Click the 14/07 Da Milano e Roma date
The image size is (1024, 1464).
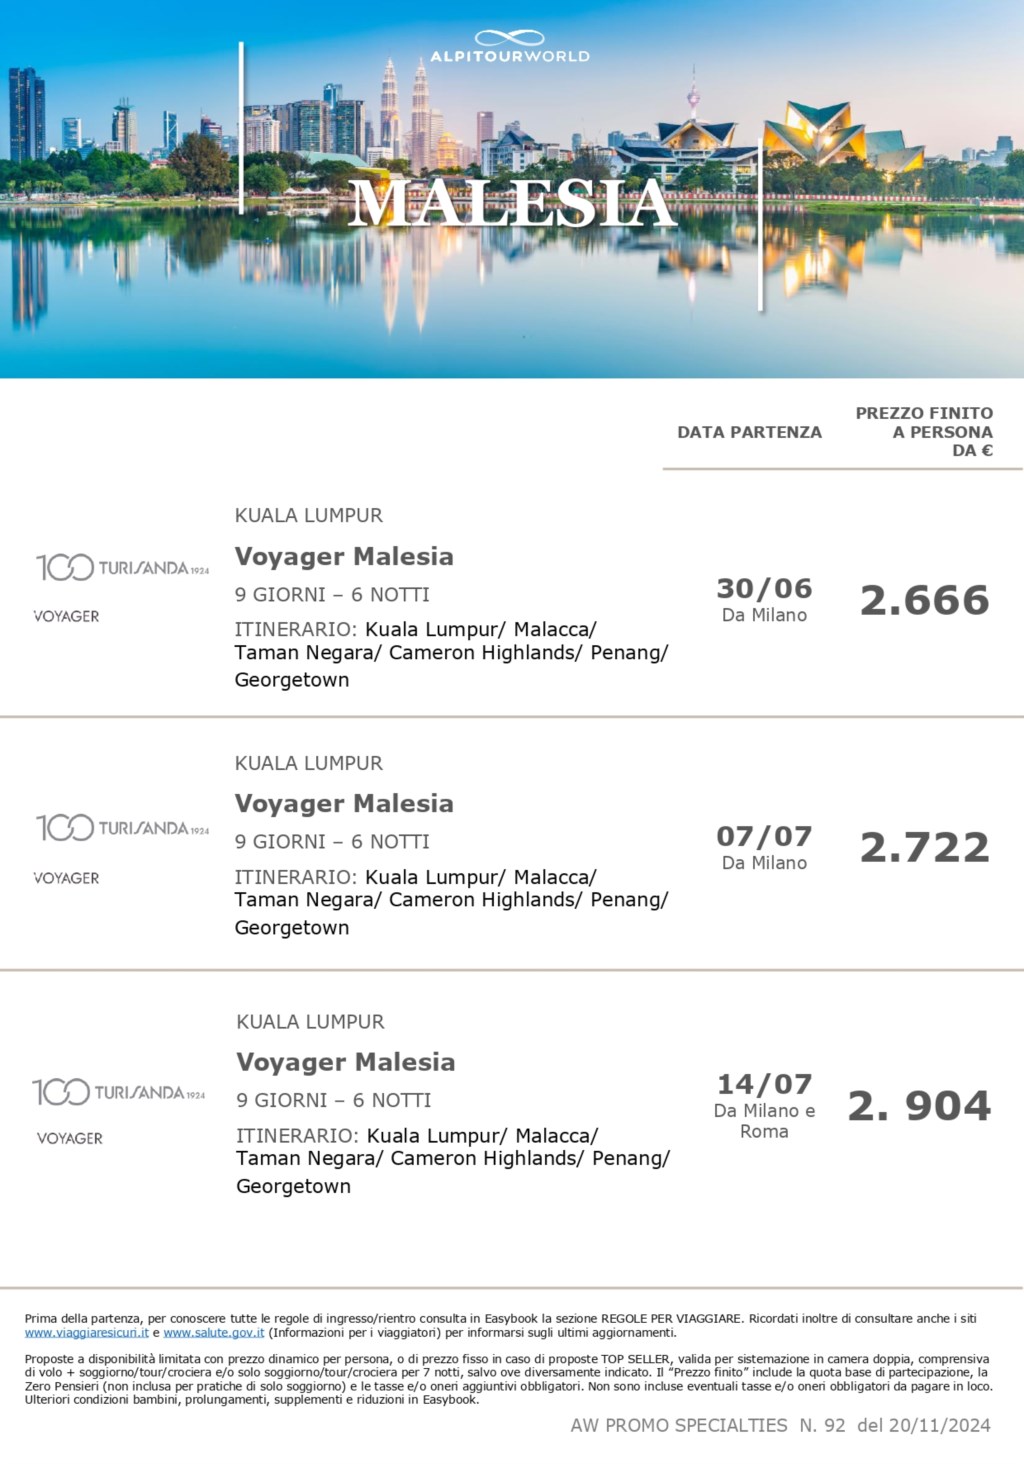coord(765,1106)
